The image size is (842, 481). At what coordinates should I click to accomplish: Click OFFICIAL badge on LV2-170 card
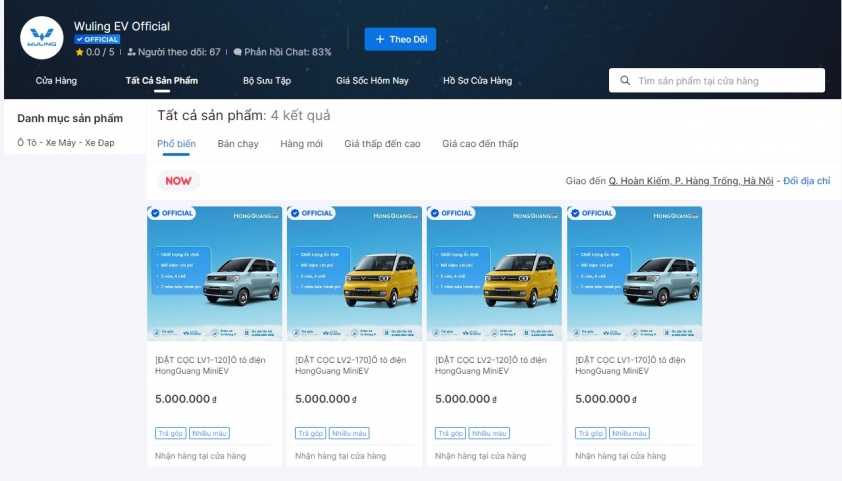click(311, 213)
